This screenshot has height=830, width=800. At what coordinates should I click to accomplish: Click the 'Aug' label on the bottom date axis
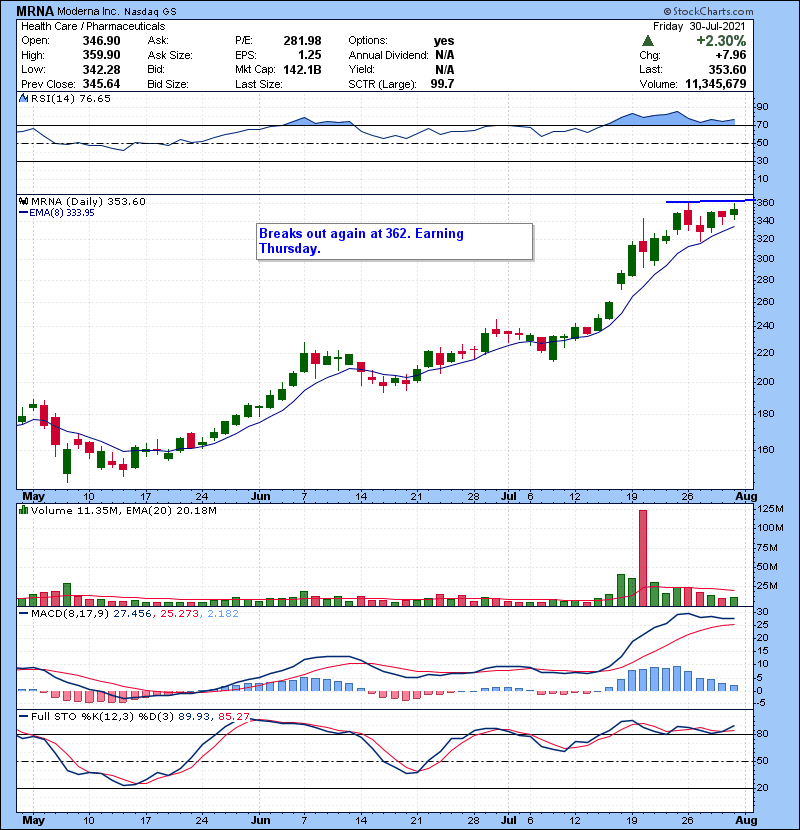click(x=746, y=820)
